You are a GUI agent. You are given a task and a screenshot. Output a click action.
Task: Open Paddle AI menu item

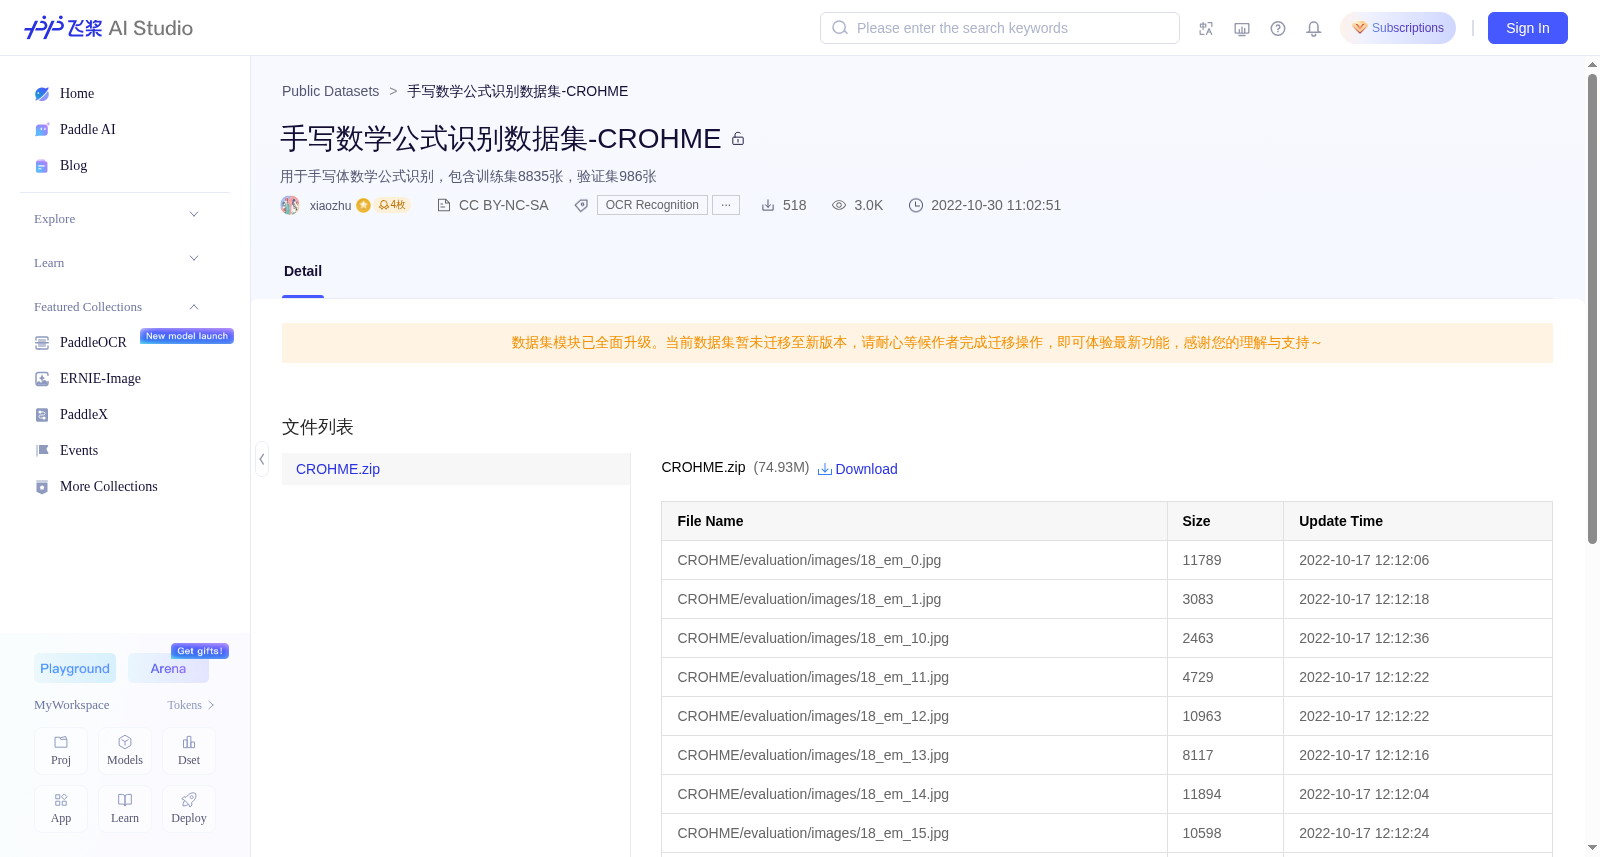click(88, 130)
